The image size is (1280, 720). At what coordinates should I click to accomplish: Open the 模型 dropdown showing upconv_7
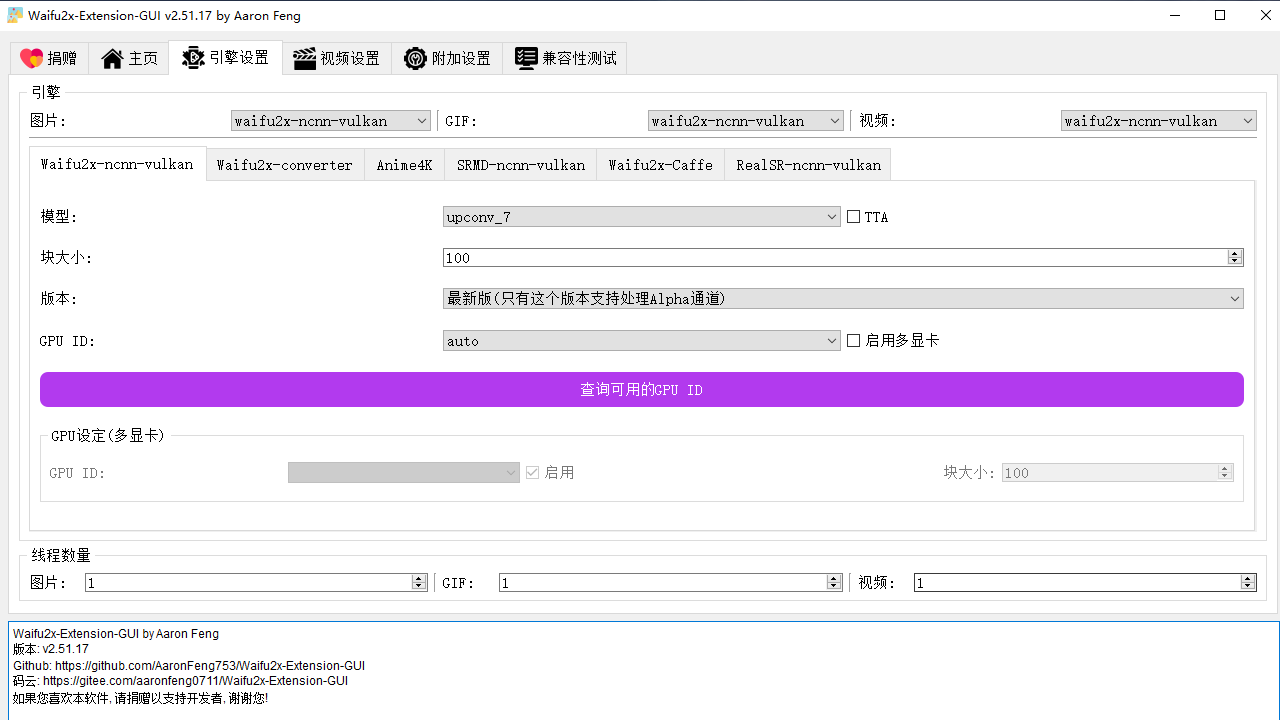(640, 216)
